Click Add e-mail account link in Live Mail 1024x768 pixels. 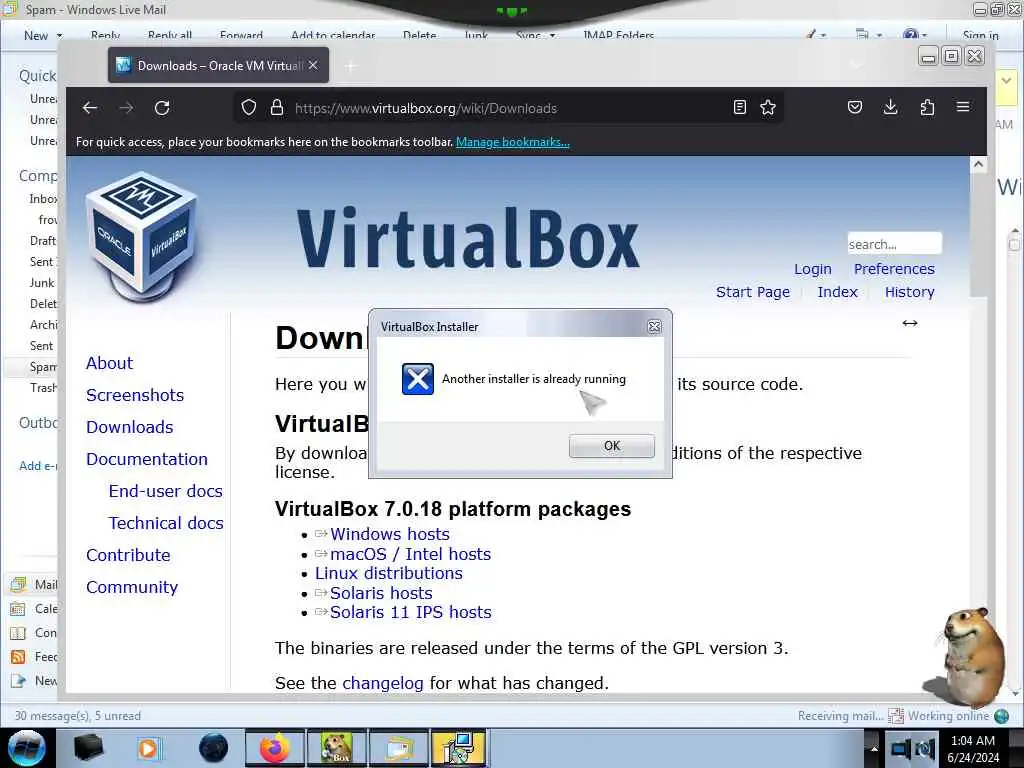[x=38, y=466]
